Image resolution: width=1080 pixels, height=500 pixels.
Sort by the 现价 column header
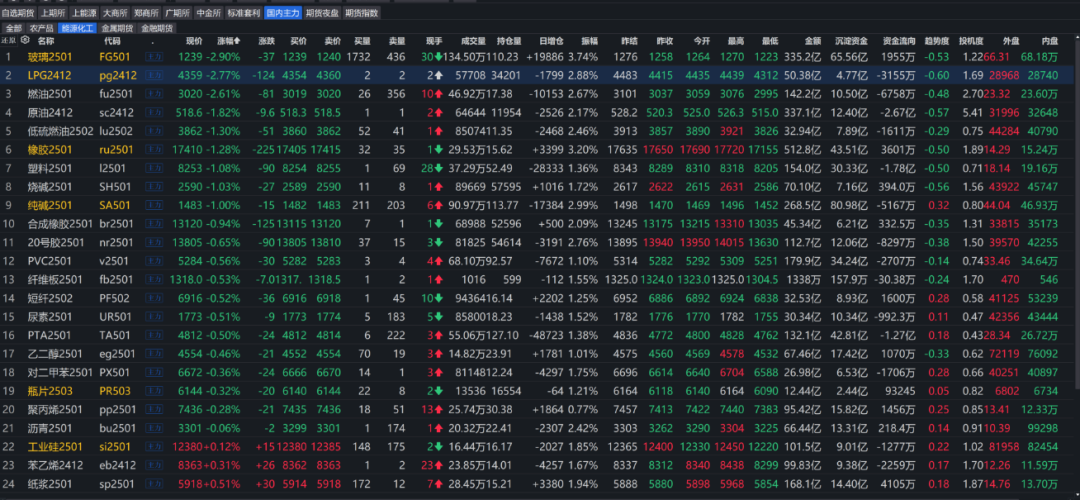[x=194, y=41]
